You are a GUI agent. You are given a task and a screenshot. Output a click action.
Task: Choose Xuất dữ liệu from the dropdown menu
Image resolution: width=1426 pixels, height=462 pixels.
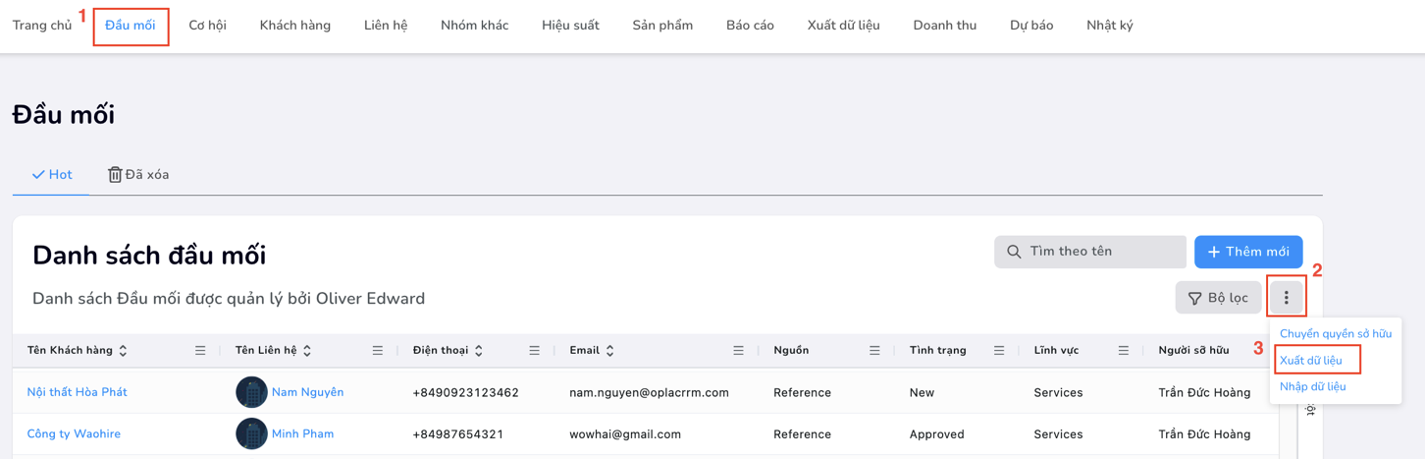1311,359
